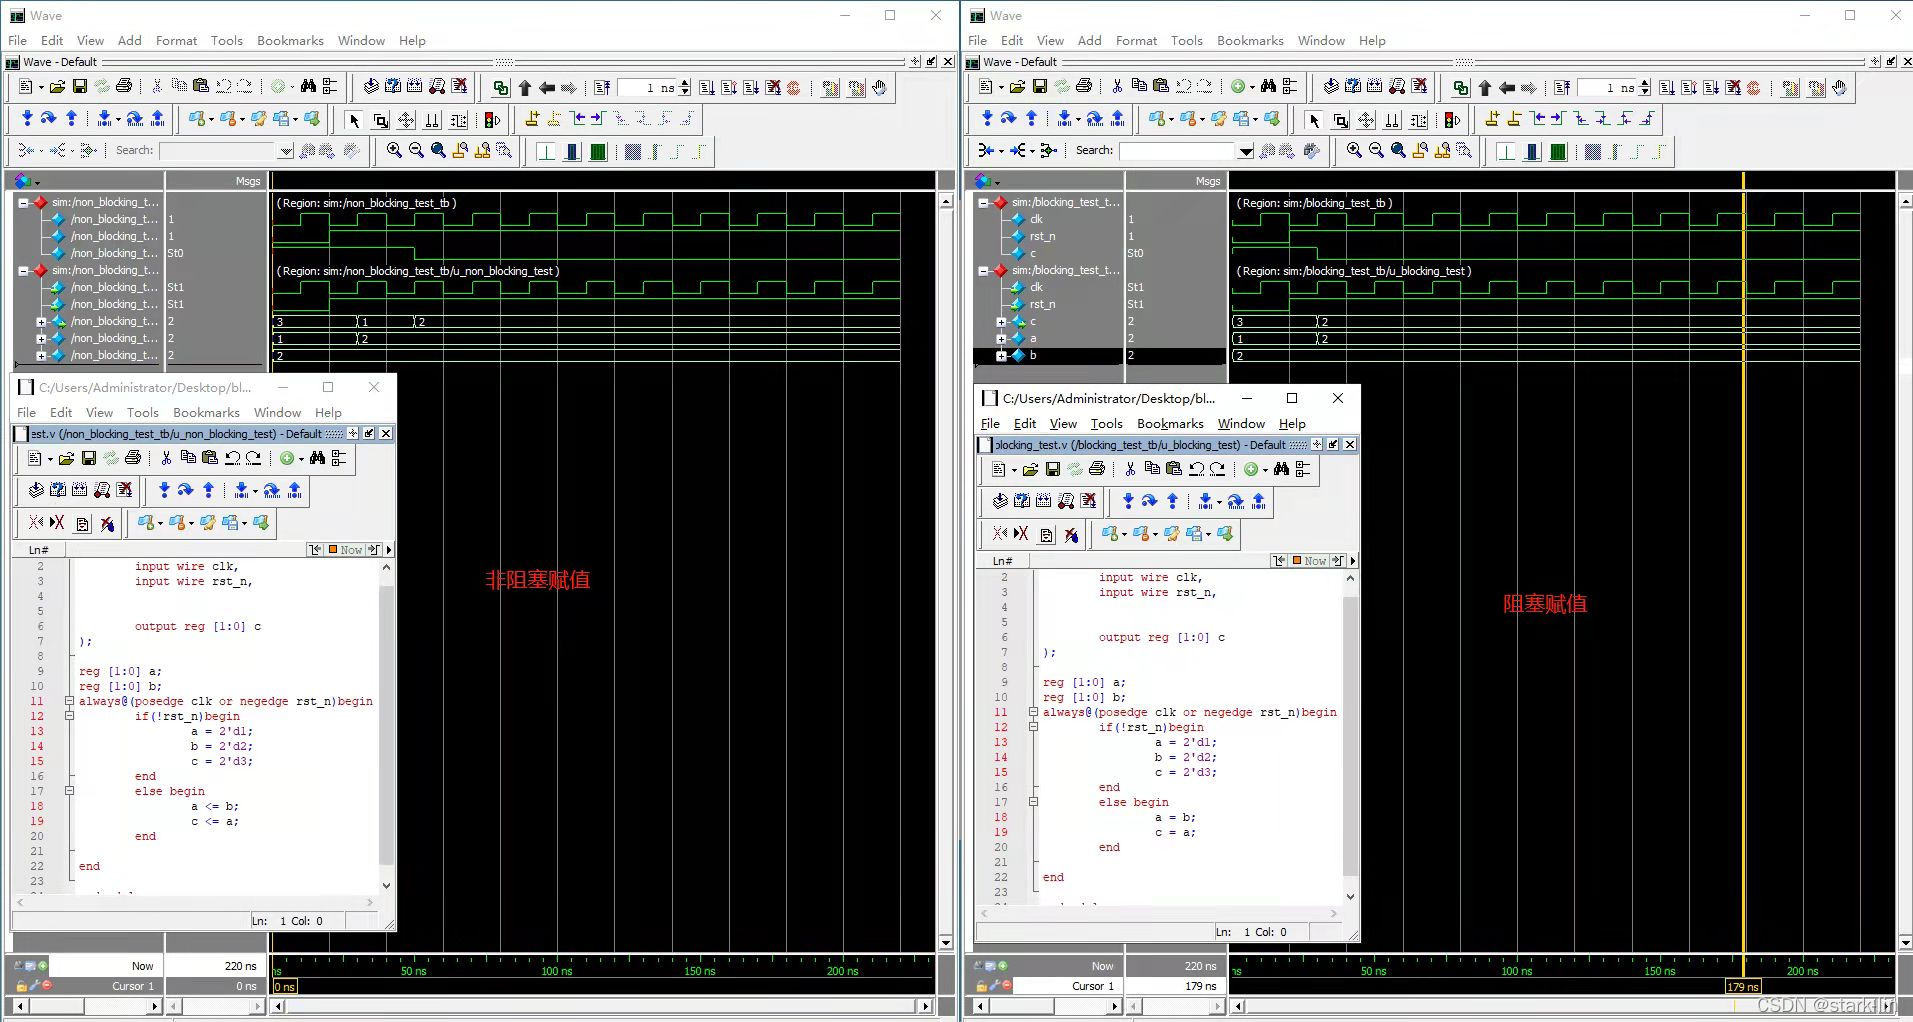Click left Wave horizontal waveform scrollbar

point(603,1006)
